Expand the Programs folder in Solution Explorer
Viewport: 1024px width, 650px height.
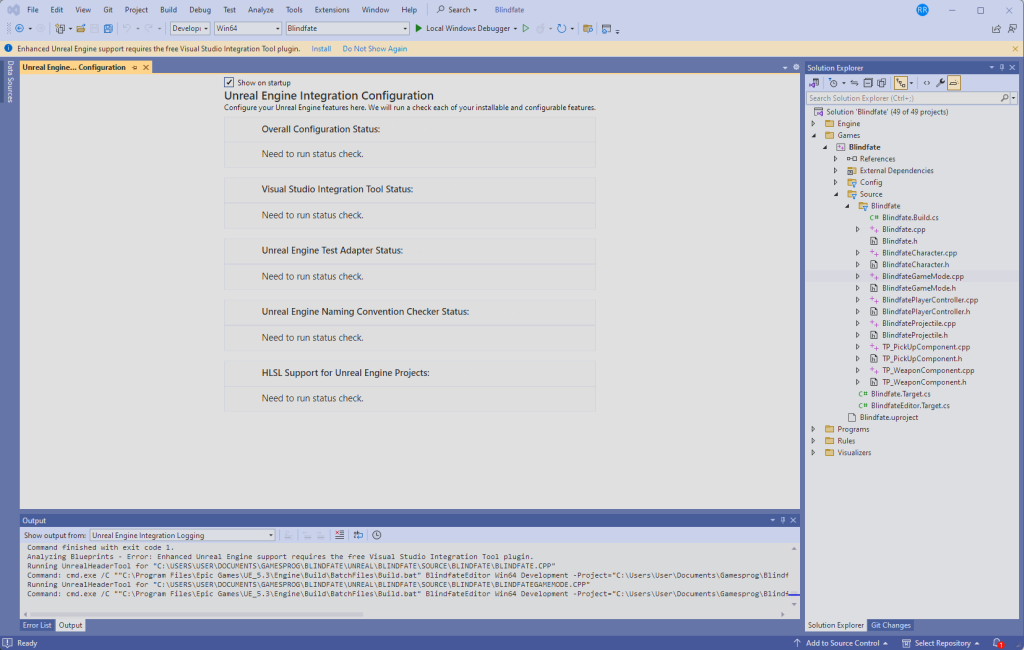coord(814,429)
